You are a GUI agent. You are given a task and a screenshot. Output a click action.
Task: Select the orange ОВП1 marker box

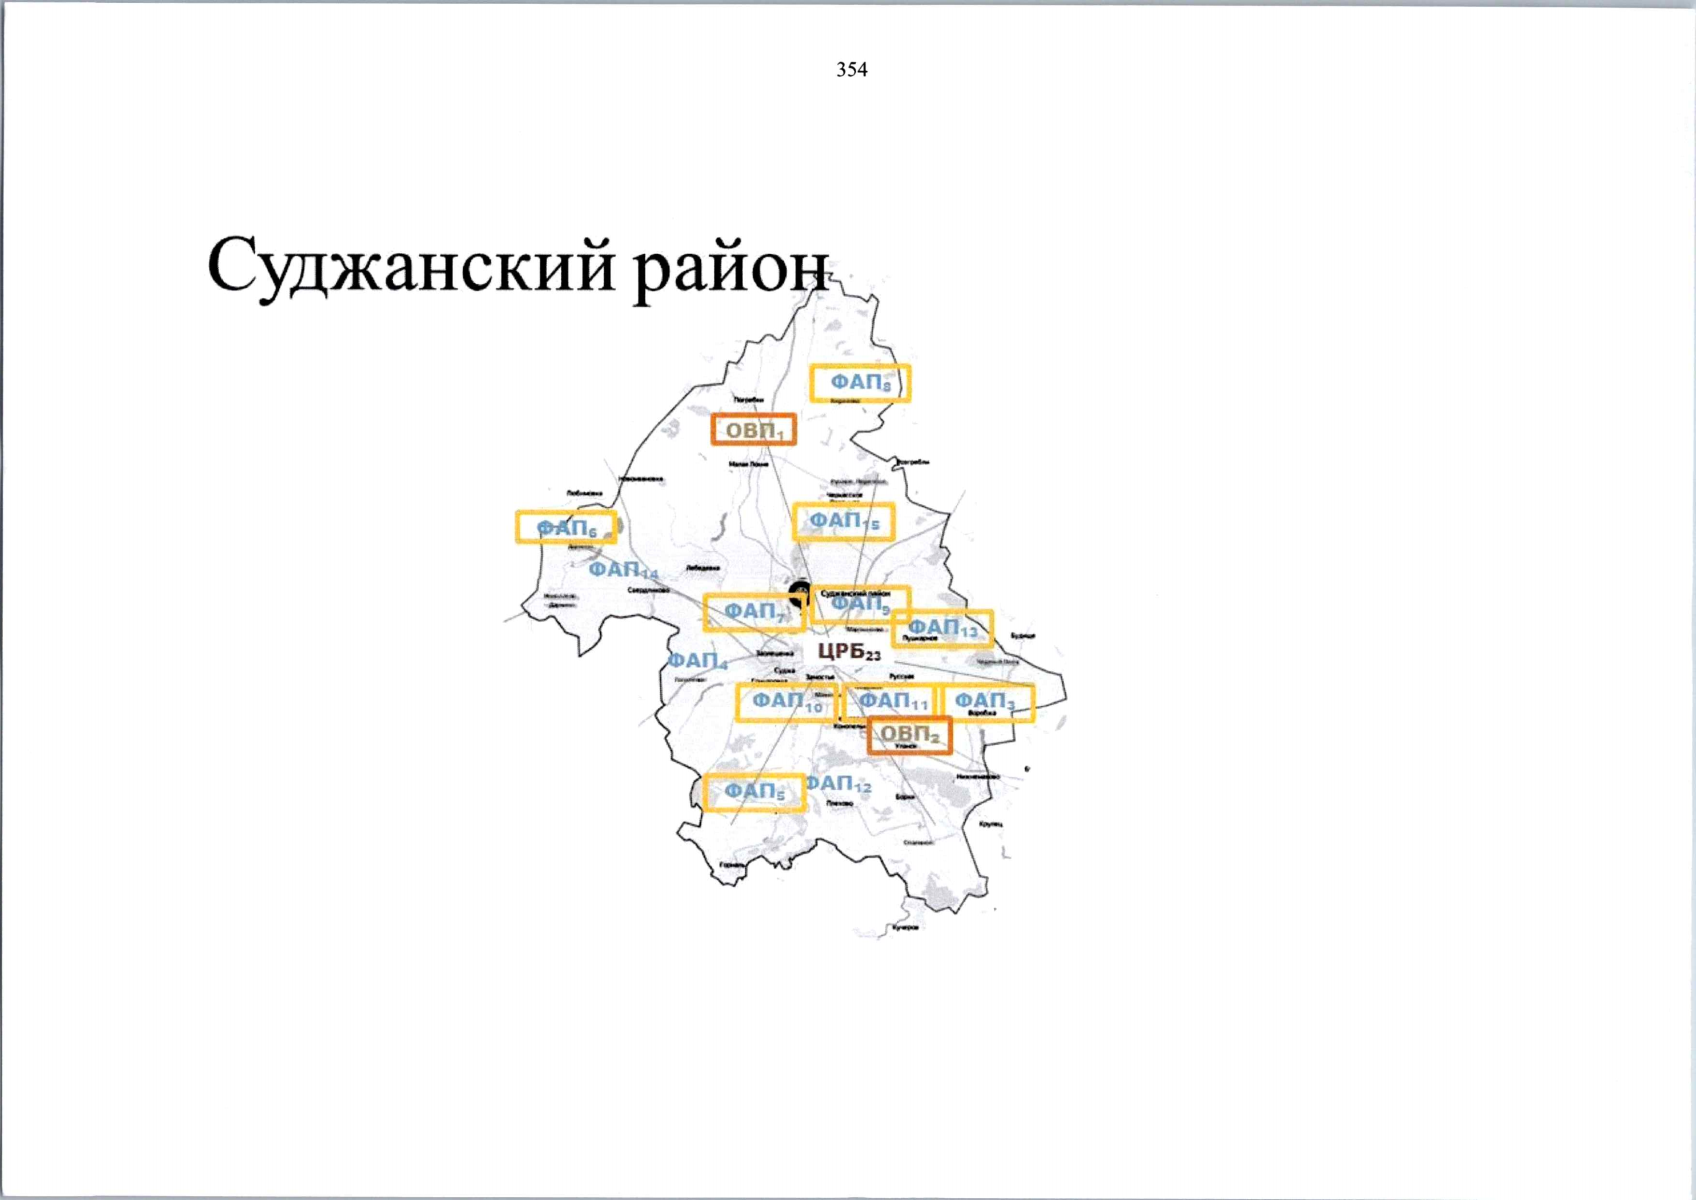tap(753, 430)
